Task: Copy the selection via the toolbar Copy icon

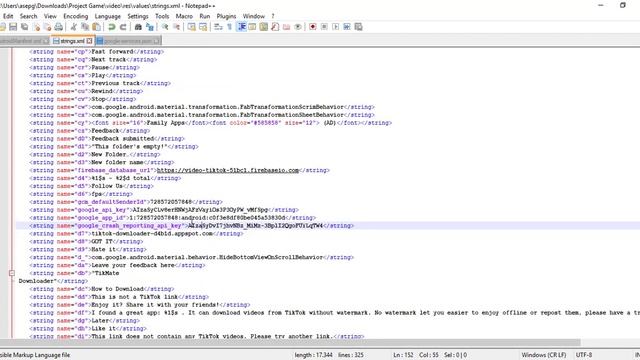Action: tap(85, 27)
